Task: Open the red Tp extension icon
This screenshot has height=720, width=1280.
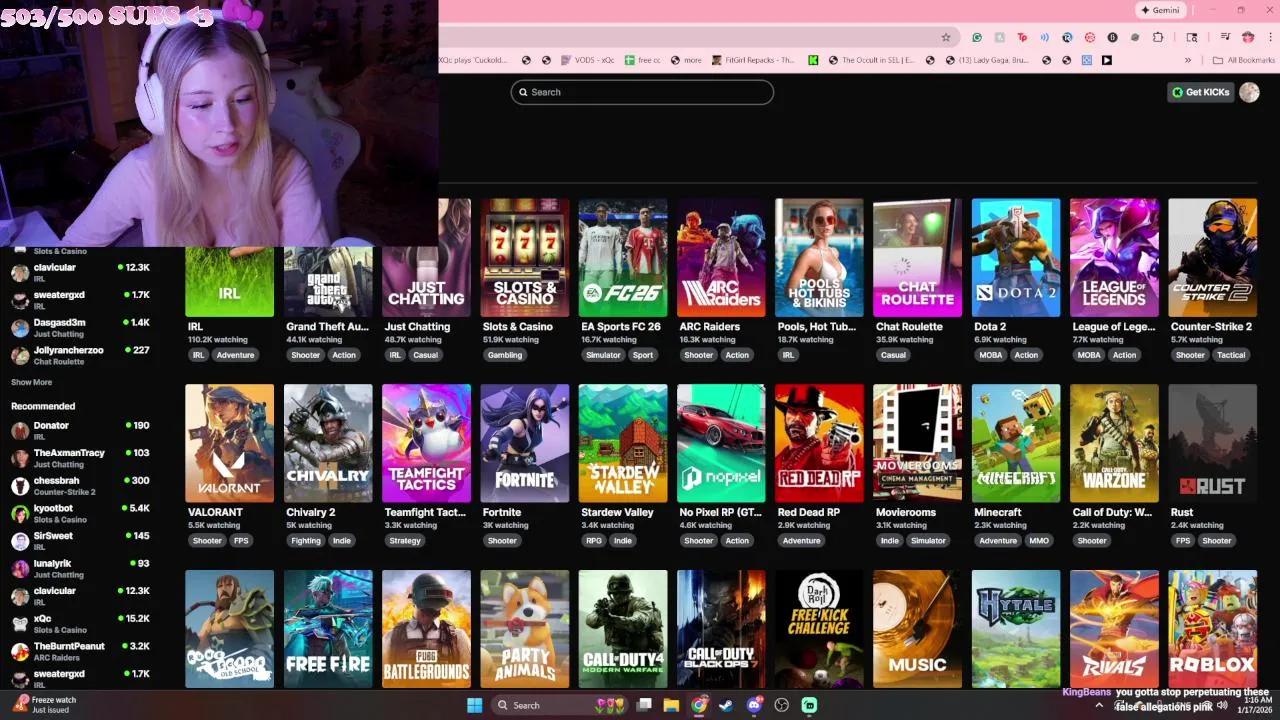Action: [1022, 37]
